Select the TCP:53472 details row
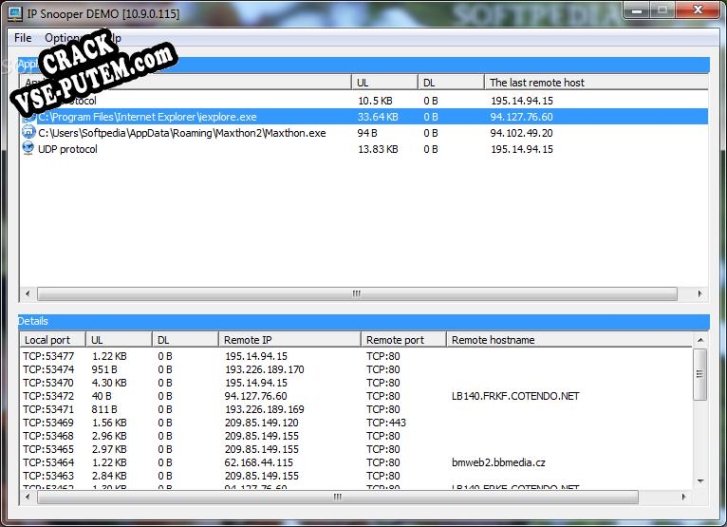This screenshot has height=527, width=727. coord(356,396)
